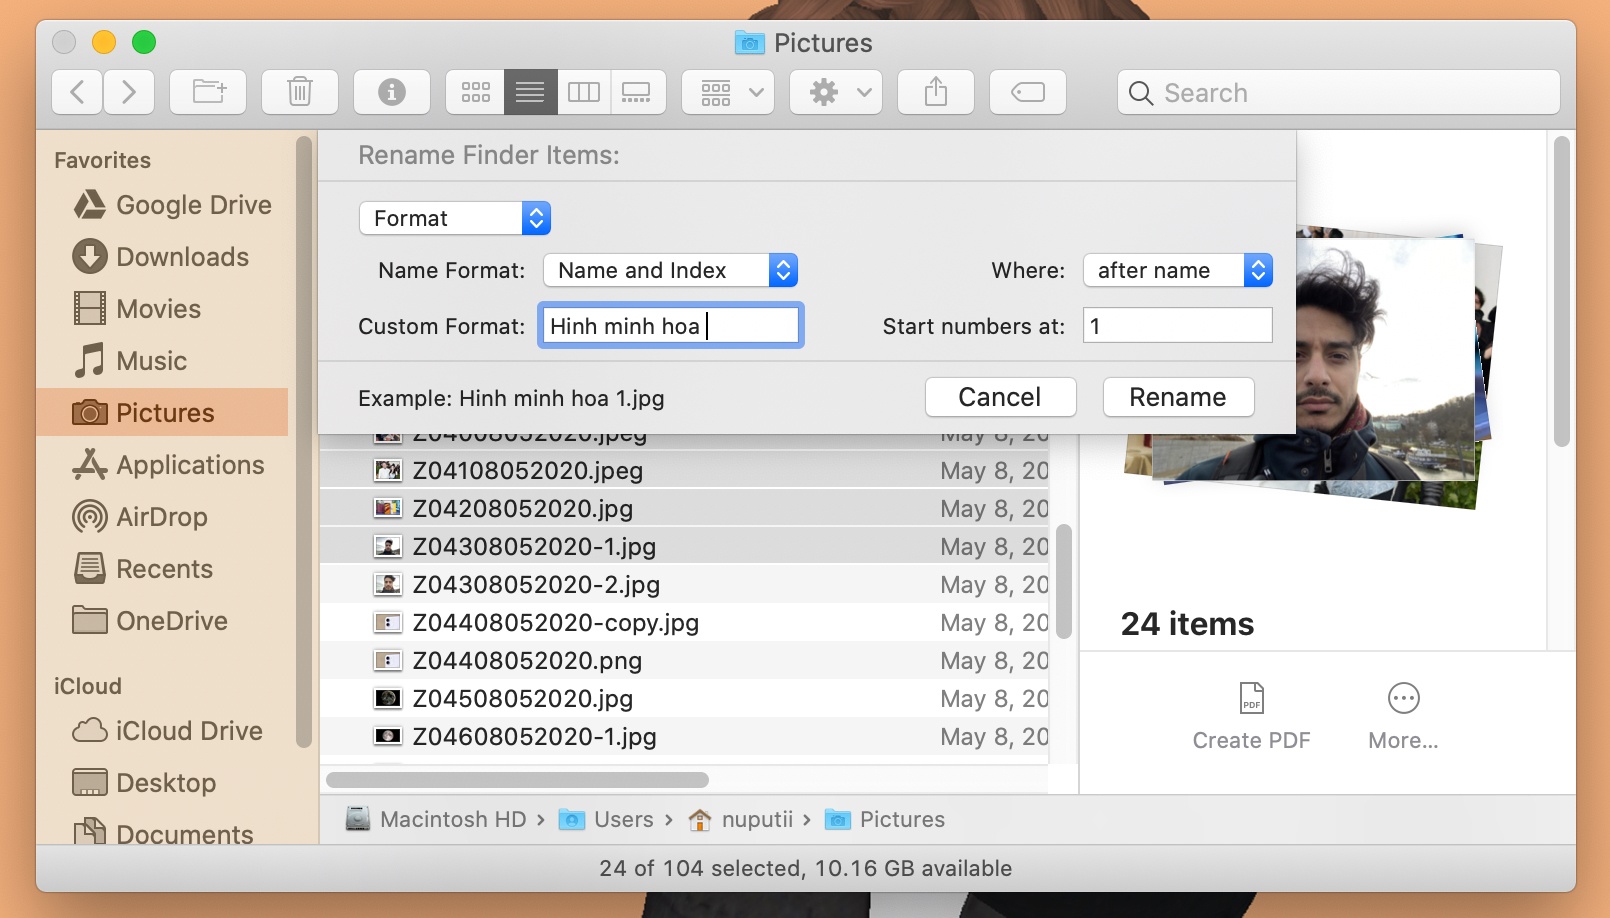The width and height of the screenshot is (1610, 918).
Task: Click the Trash delete toolbar icon
Action: [299, 93]
